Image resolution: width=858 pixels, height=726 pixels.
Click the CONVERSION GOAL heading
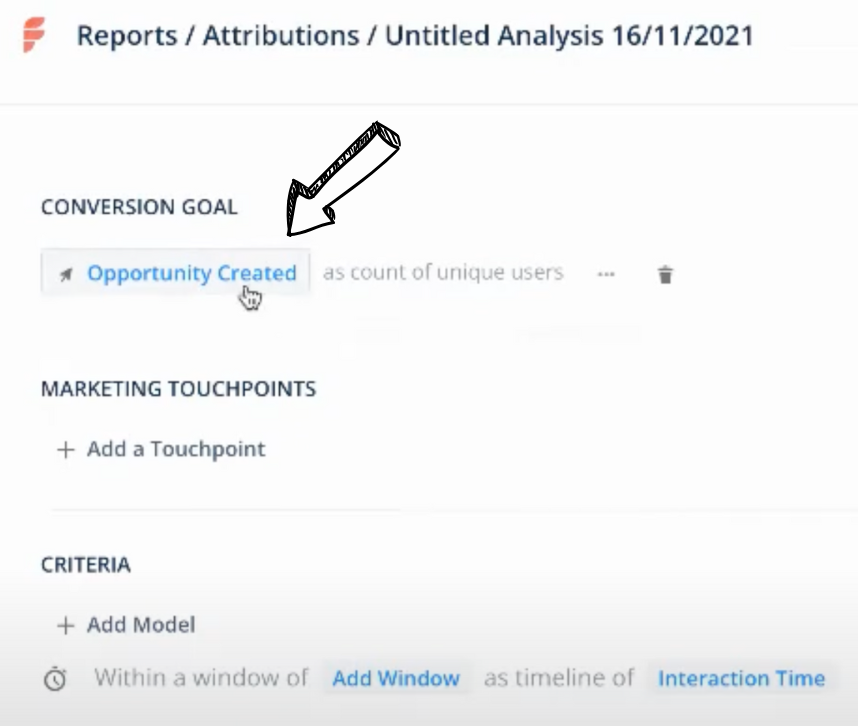[x=140, y=207]
